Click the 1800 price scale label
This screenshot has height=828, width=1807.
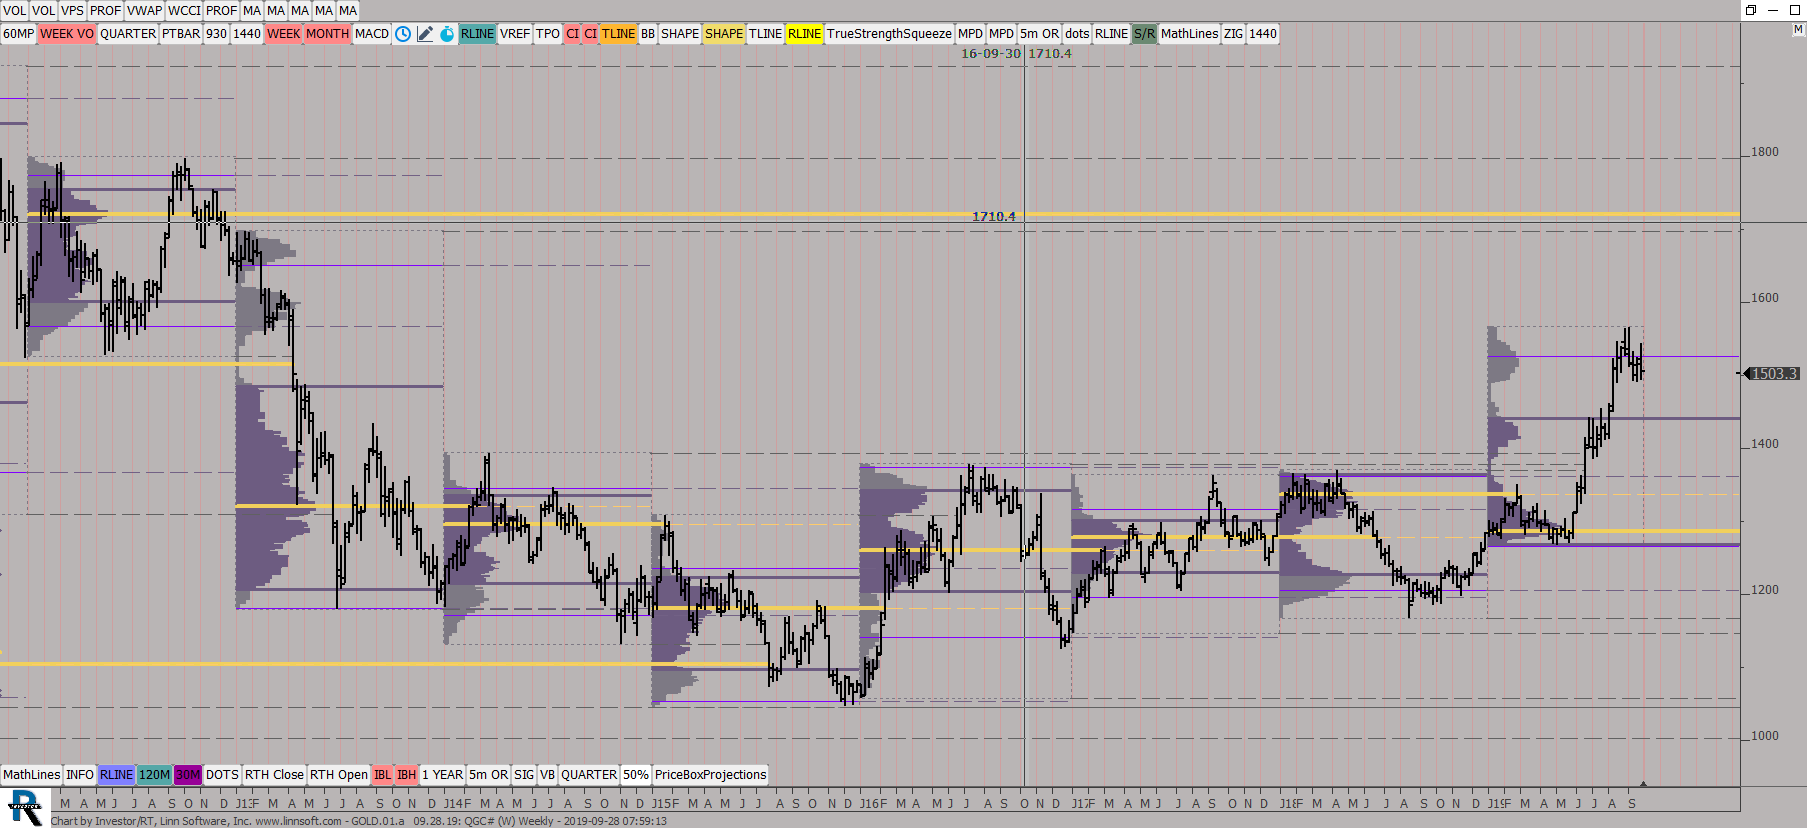[x=1765, y=152]
